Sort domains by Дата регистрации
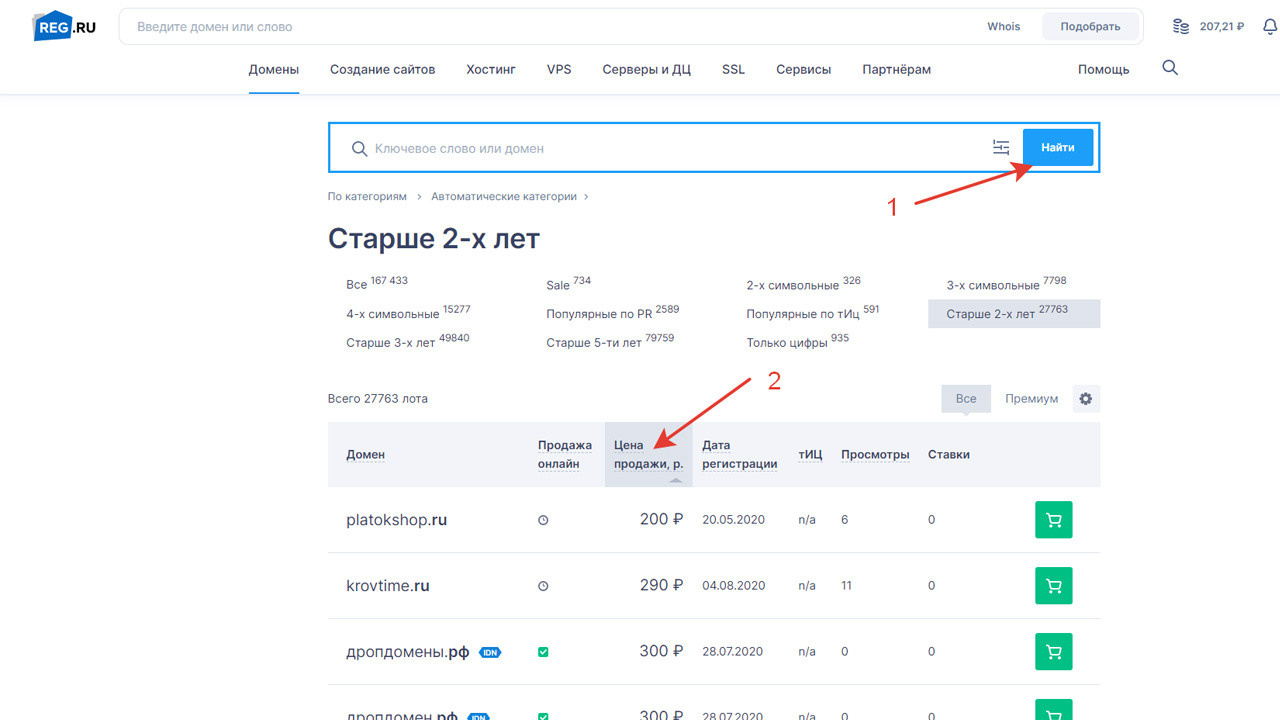1280x720 pixels. click(x=739, y=454)
